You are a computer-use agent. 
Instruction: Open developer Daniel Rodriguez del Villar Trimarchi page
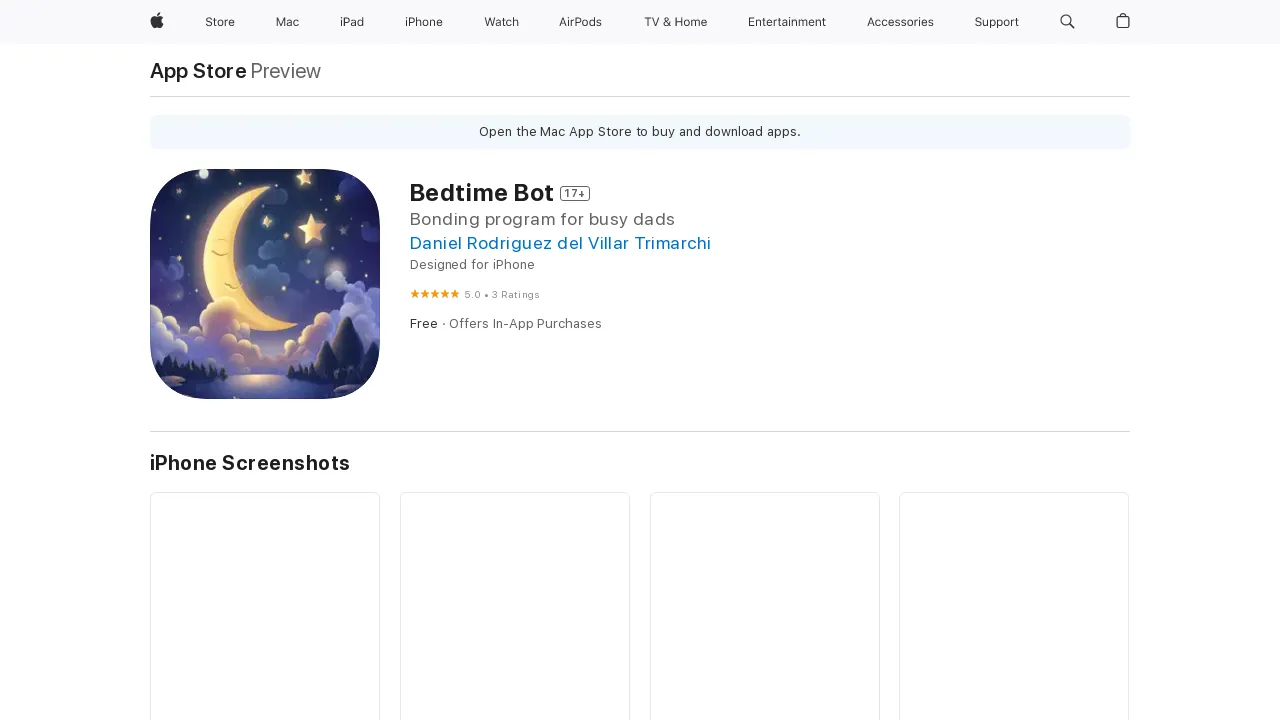(560, 243)
